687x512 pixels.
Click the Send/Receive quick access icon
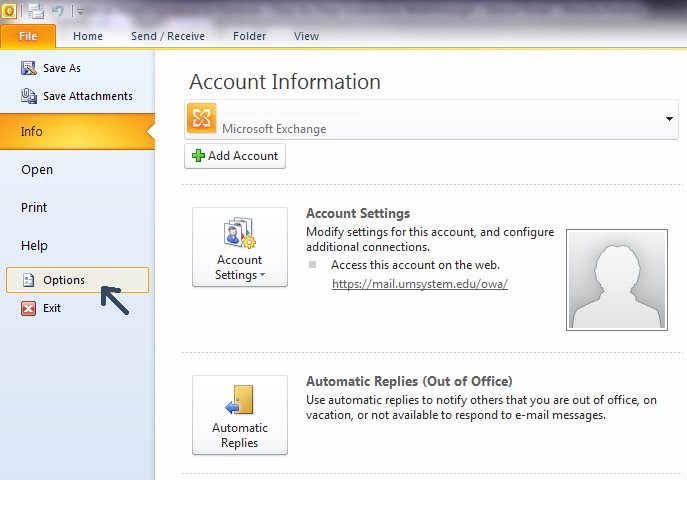pos(36,11)
